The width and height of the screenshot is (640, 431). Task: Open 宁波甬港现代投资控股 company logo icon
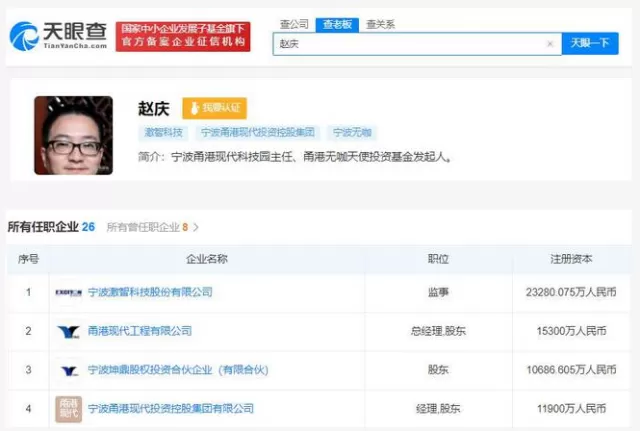coord(69,409)
